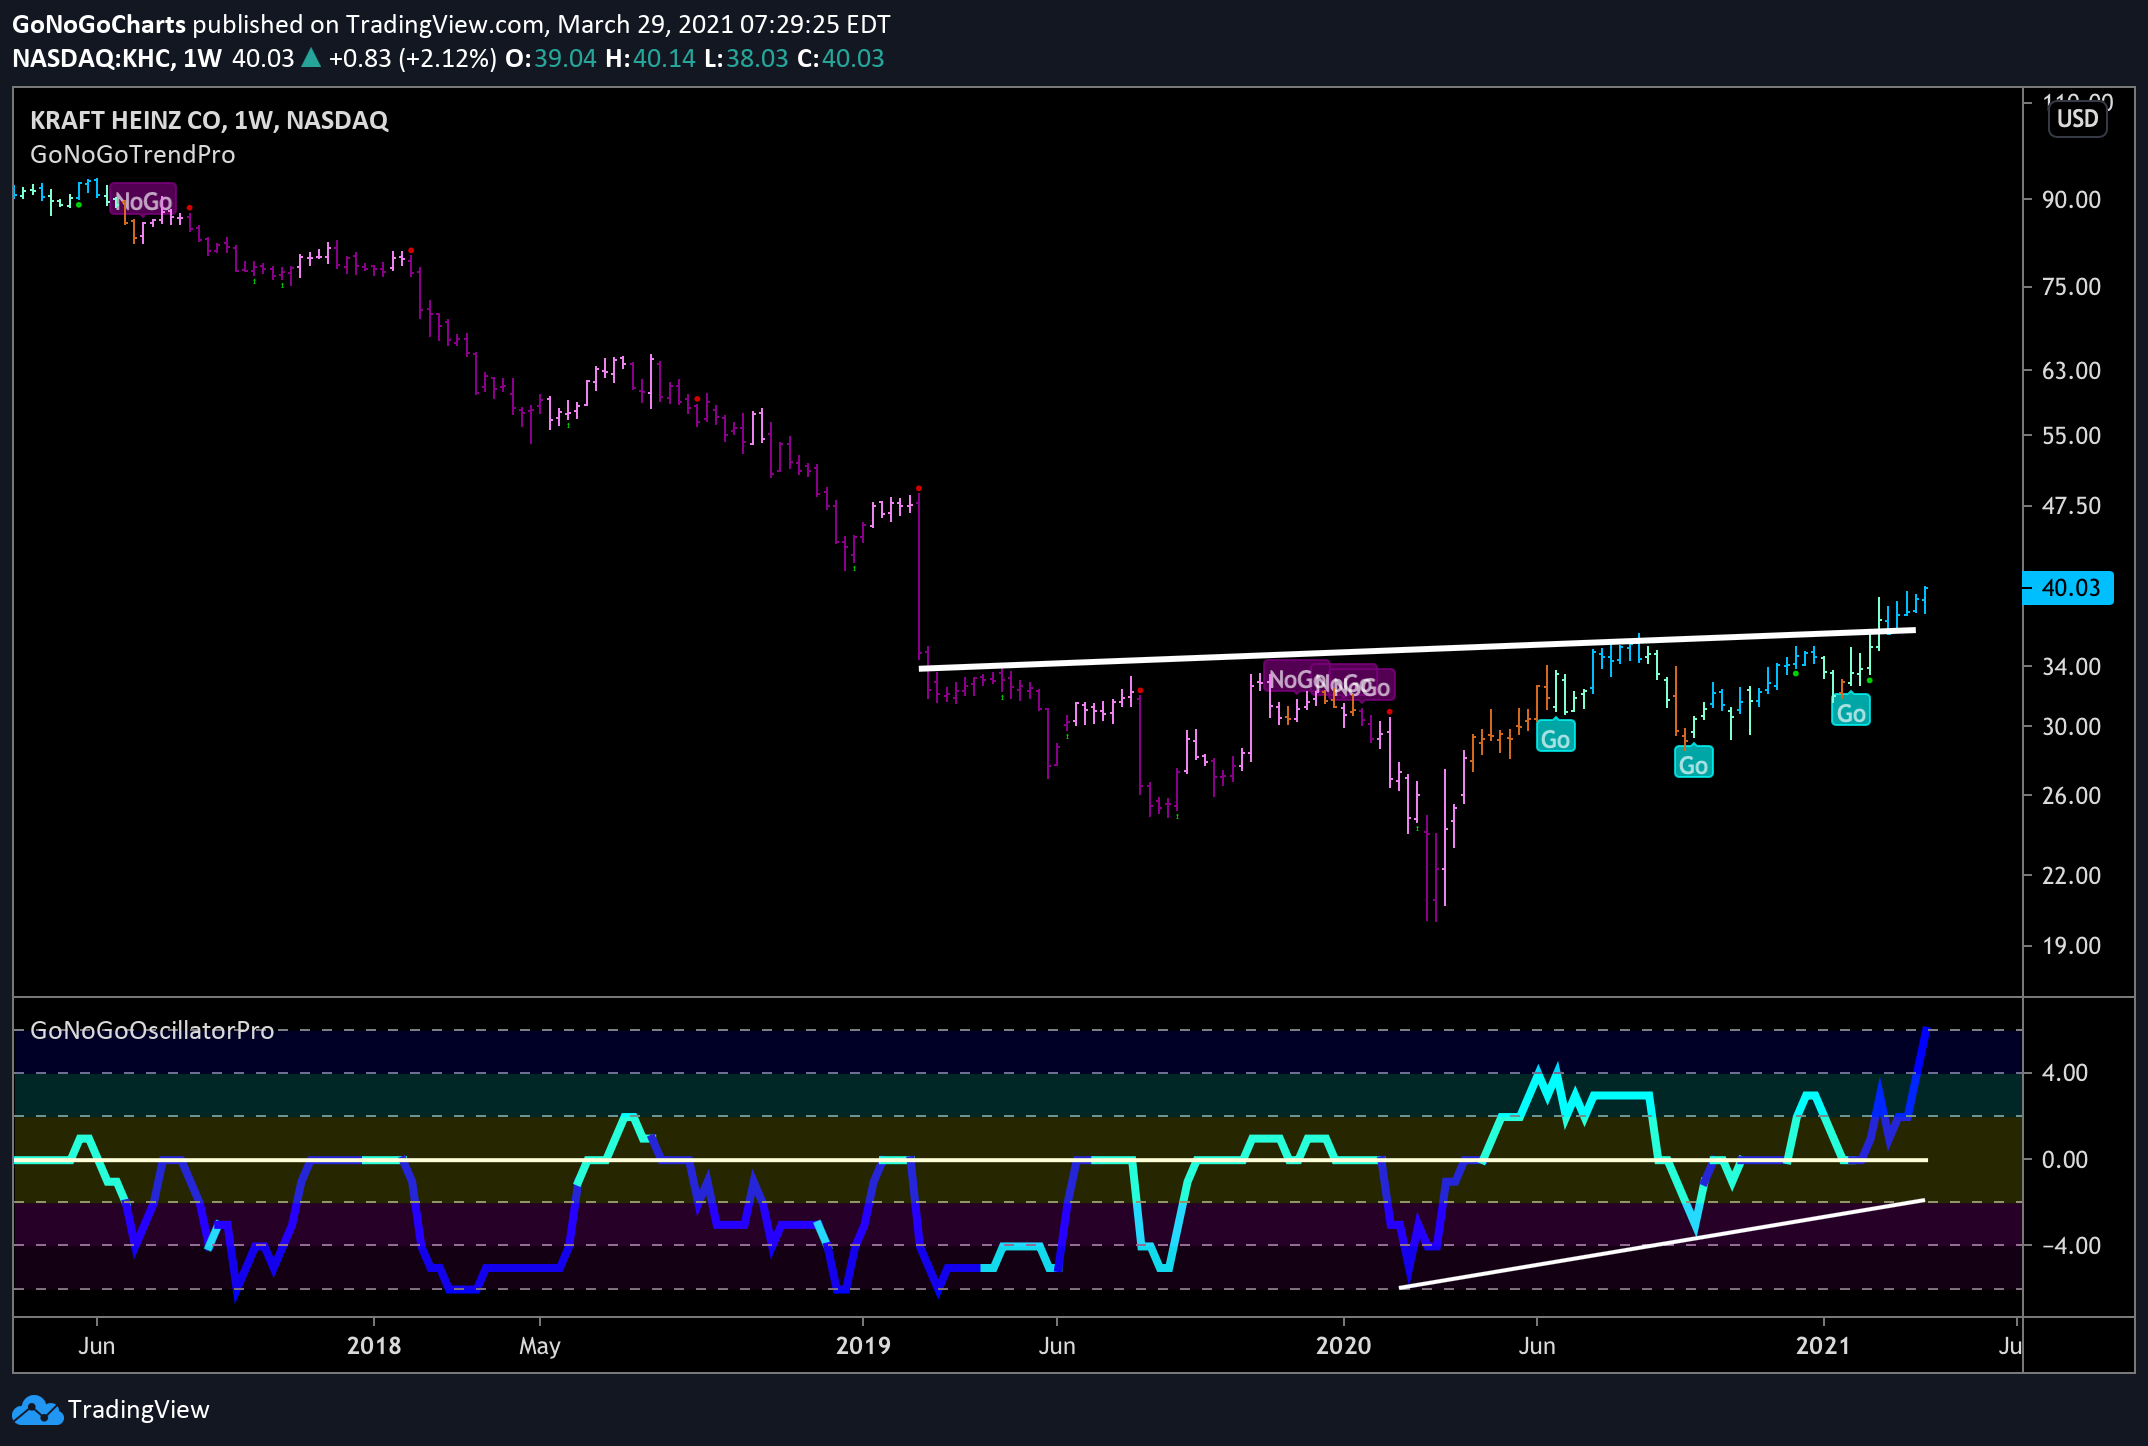This screenshot has width=2148, height=1446.
Task: Click the 2019 label on the time axis
Action: 863,1345
